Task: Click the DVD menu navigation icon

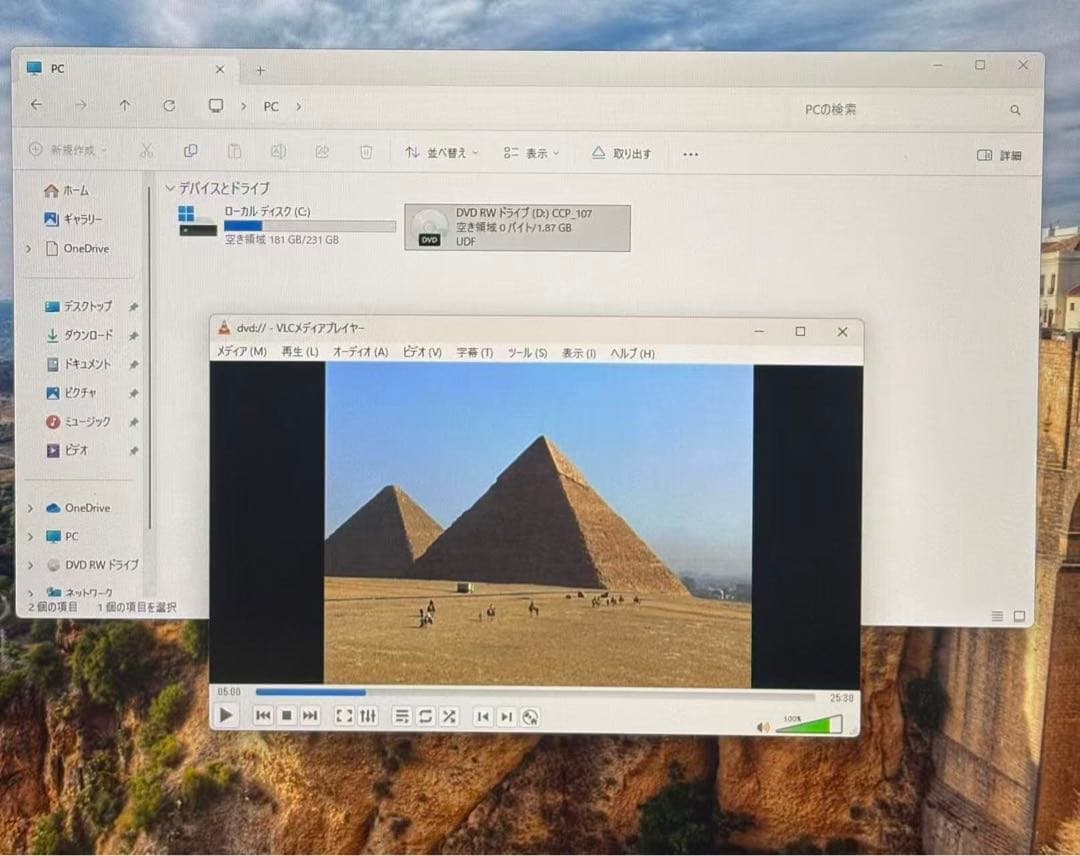Action: [x=528, y=716]
